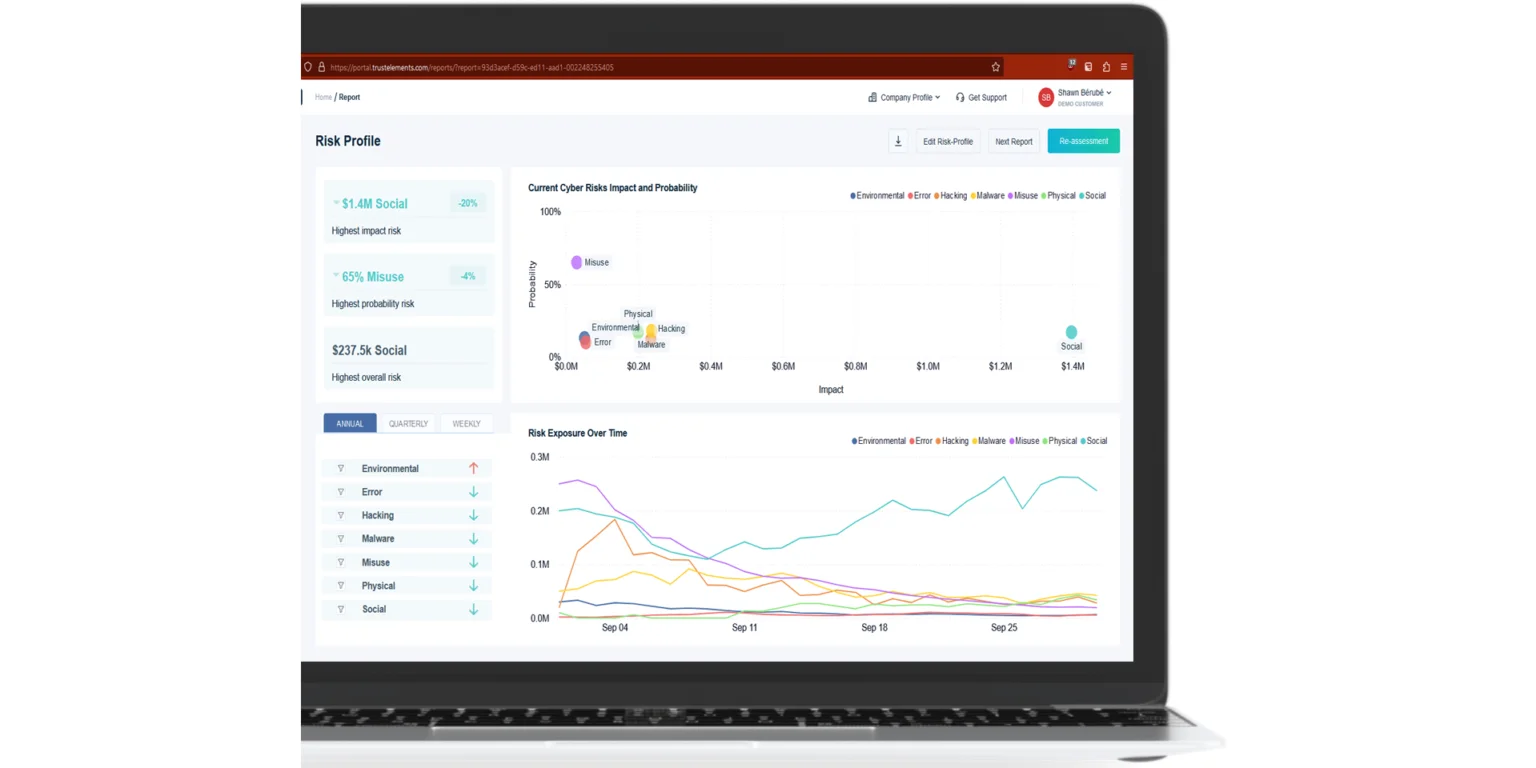
Task: Click the SB user avatar
Action: [x=1046, y=97]
